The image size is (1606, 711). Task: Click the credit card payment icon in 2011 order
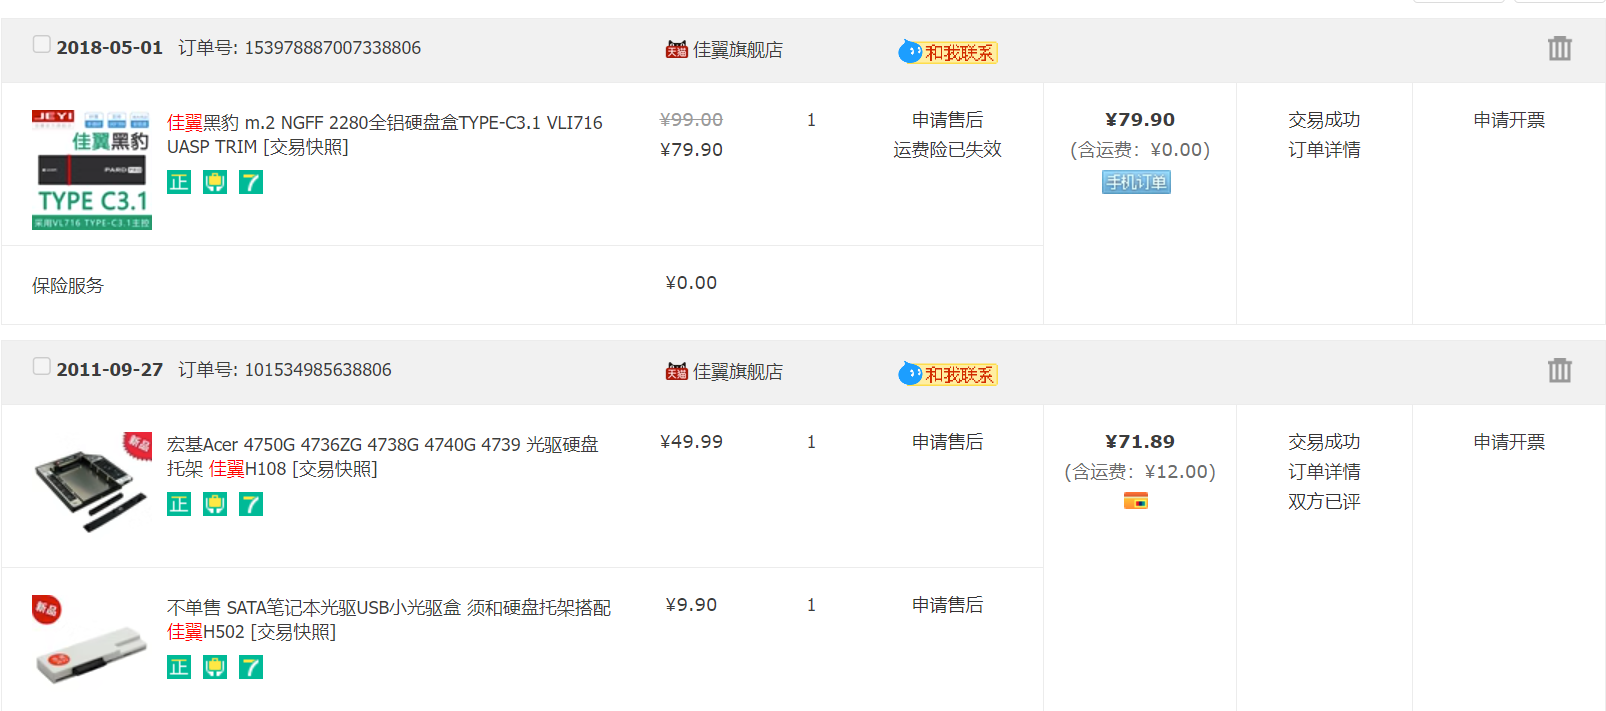(x=1136, y=501)
